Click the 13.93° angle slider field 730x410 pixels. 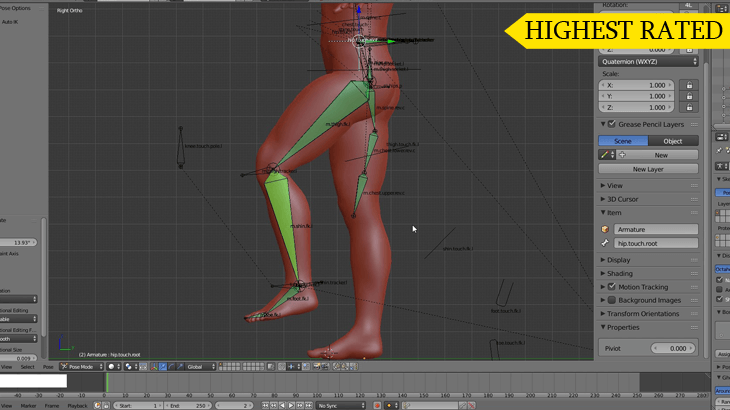tap(18, 242)
